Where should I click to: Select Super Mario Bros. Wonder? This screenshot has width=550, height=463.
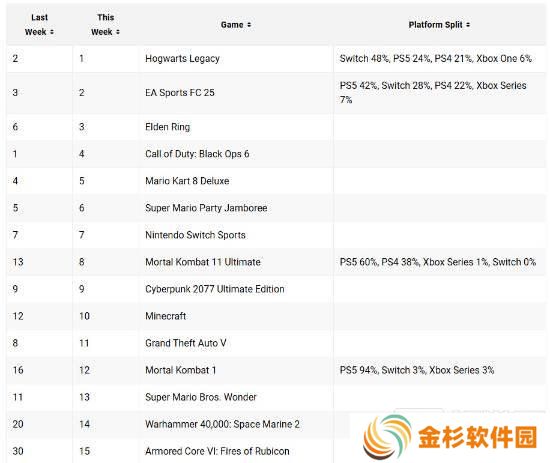click(x=201, y=397)
